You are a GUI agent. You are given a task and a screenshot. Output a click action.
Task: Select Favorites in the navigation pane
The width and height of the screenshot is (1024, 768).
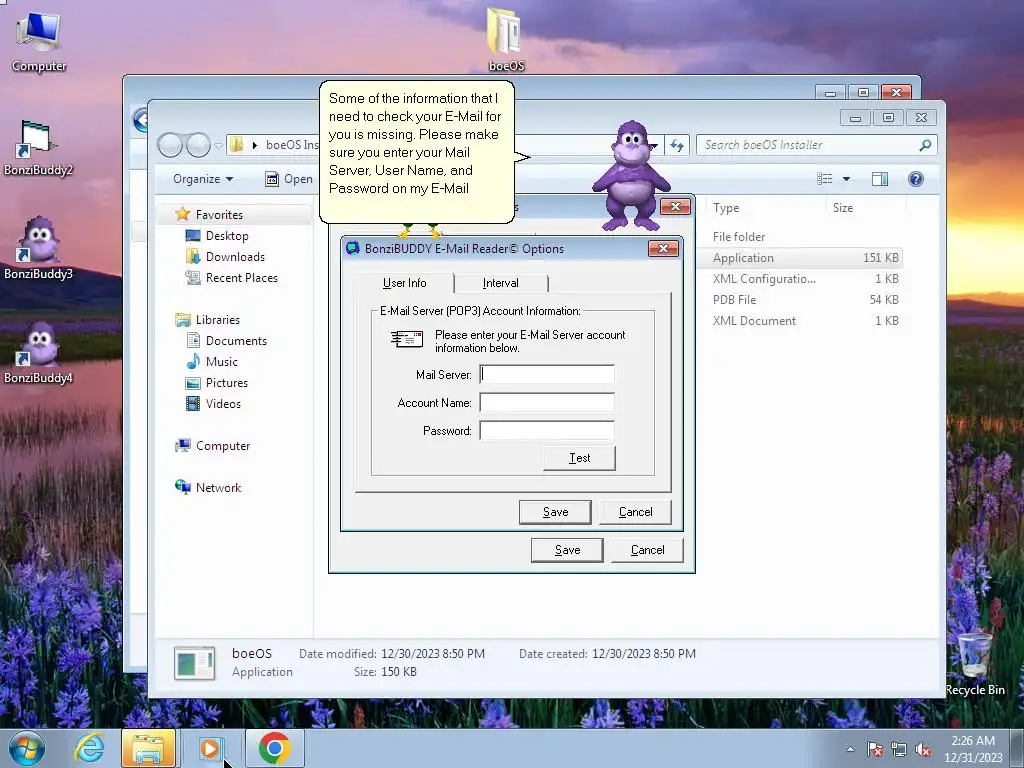pyautogui.click(x=219, y=215)
